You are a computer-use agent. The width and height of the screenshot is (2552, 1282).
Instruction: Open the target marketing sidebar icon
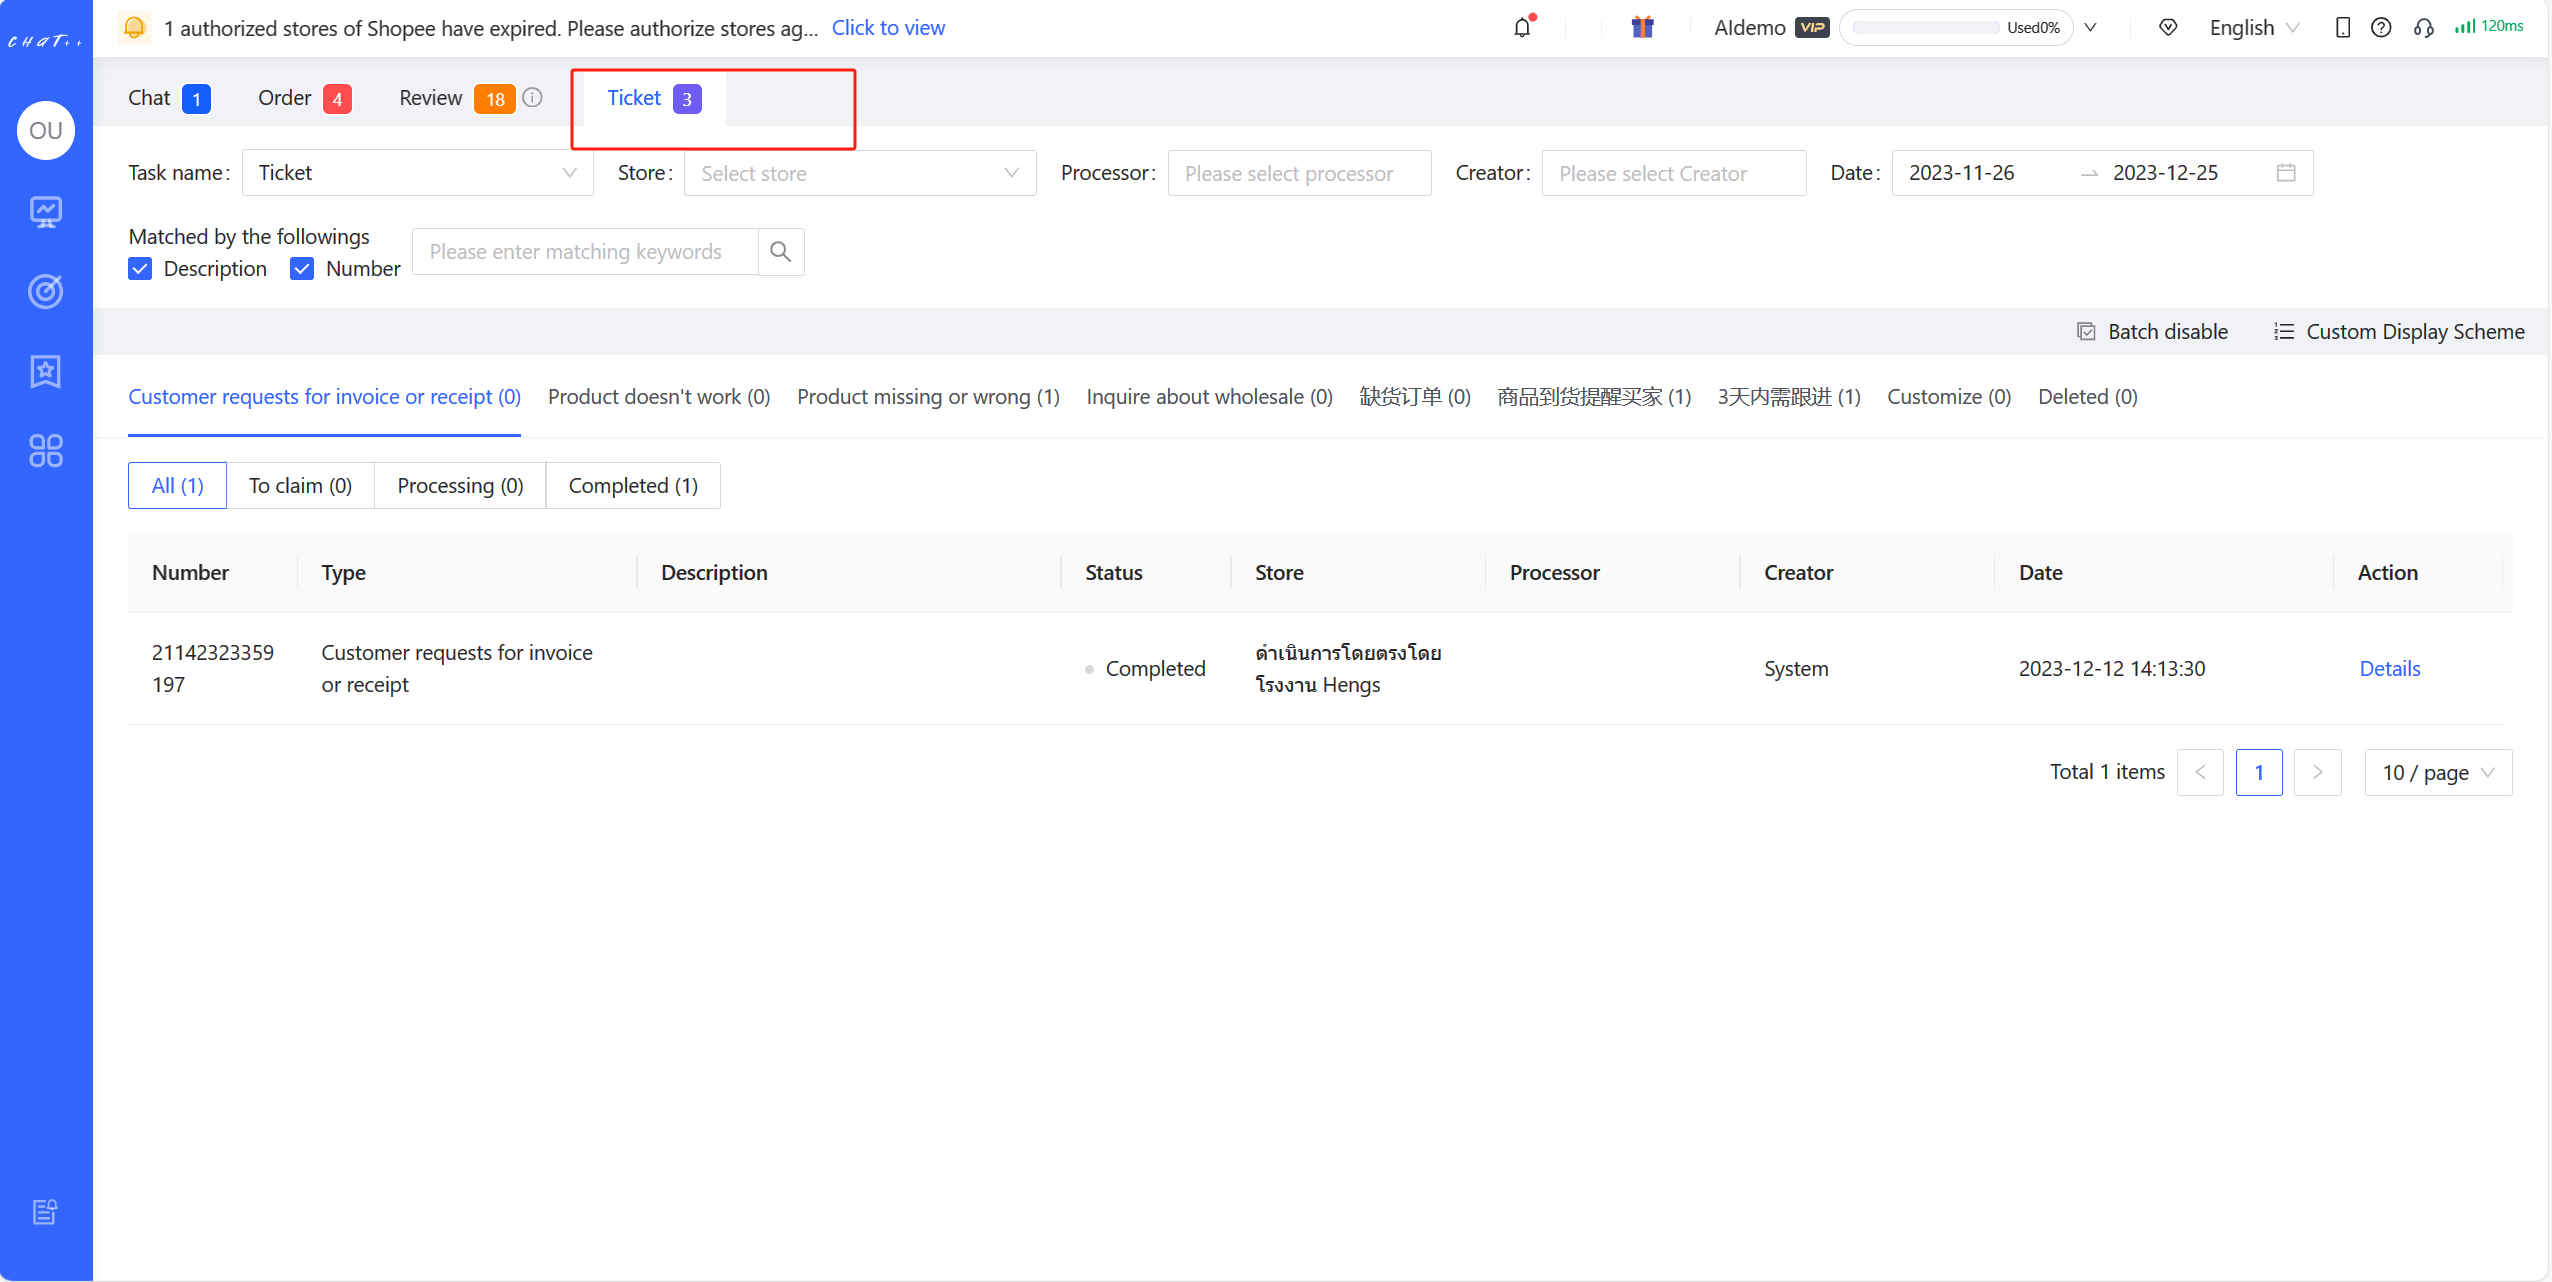click(x=46, y=291)
